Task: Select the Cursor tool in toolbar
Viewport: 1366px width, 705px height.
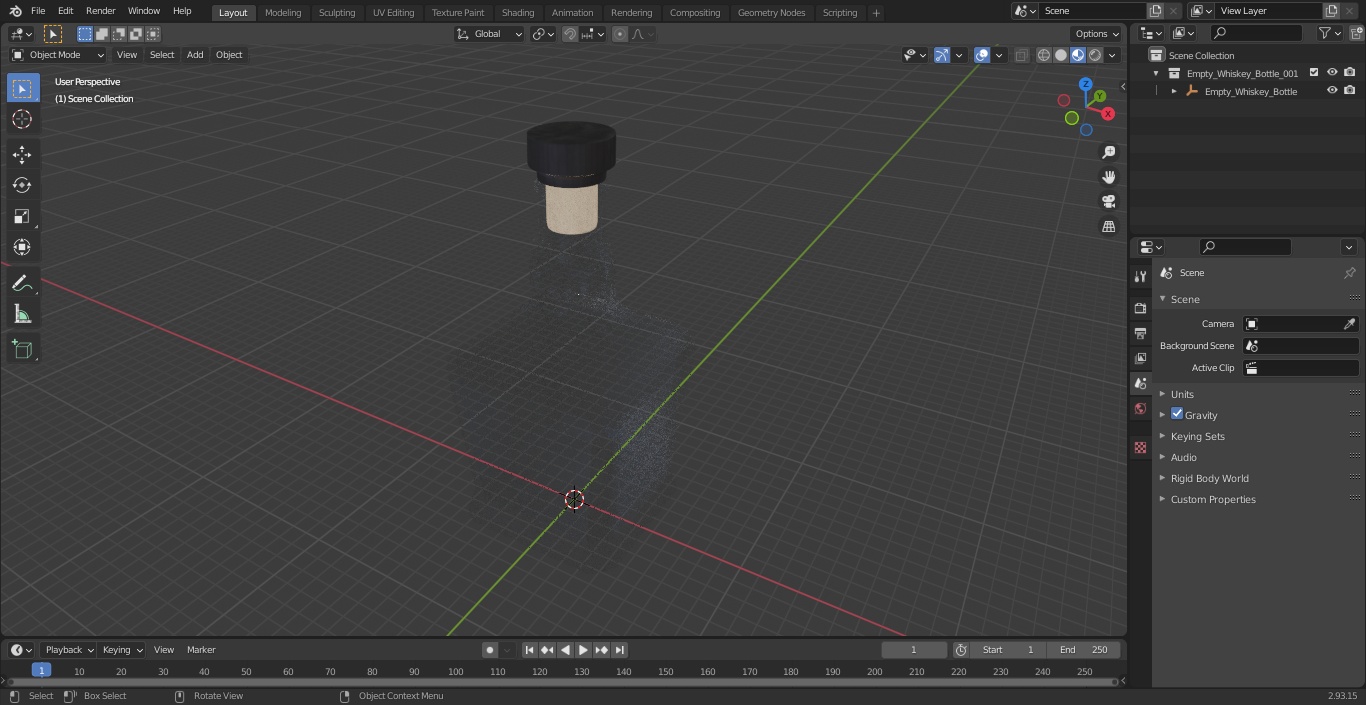Action: 22,119
